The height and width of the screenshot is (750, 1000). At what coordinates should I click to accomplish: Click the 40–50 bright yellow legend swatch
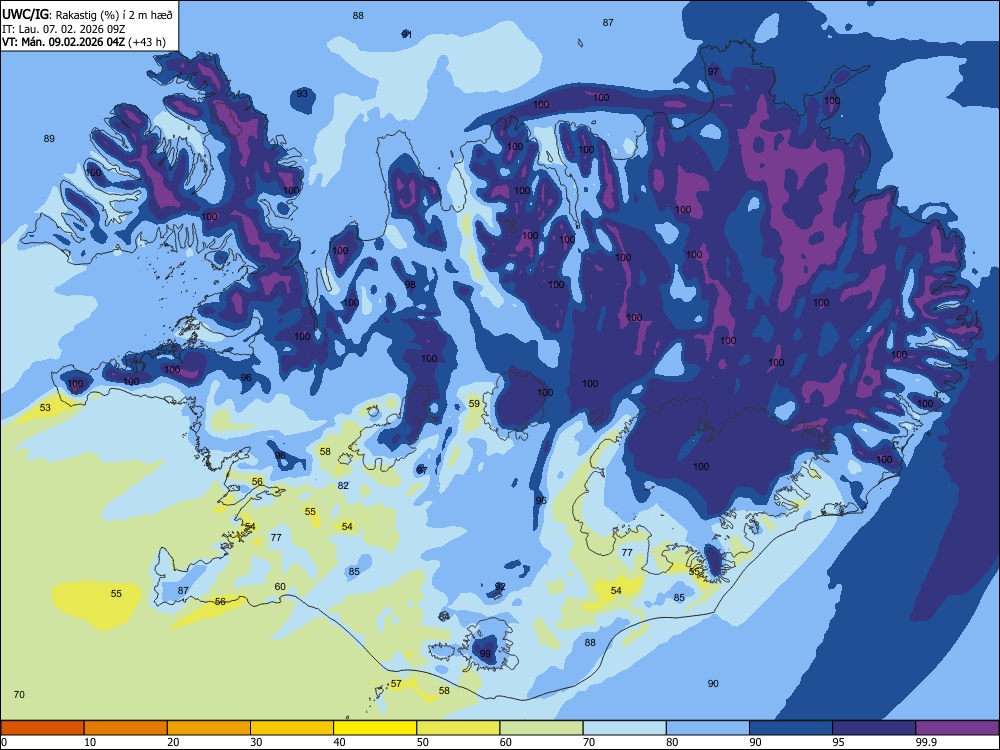pos(375,728)
